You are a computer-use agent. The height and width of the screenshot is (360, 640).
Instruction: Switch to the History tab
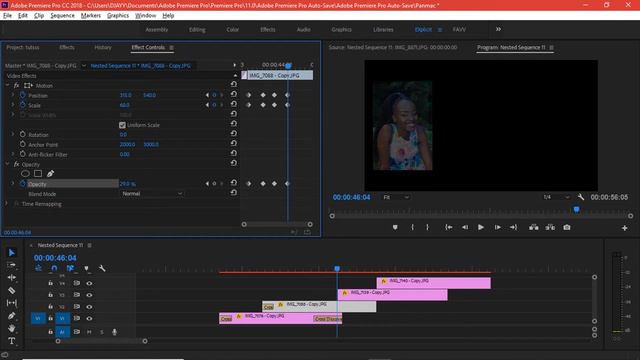point(103,47)
